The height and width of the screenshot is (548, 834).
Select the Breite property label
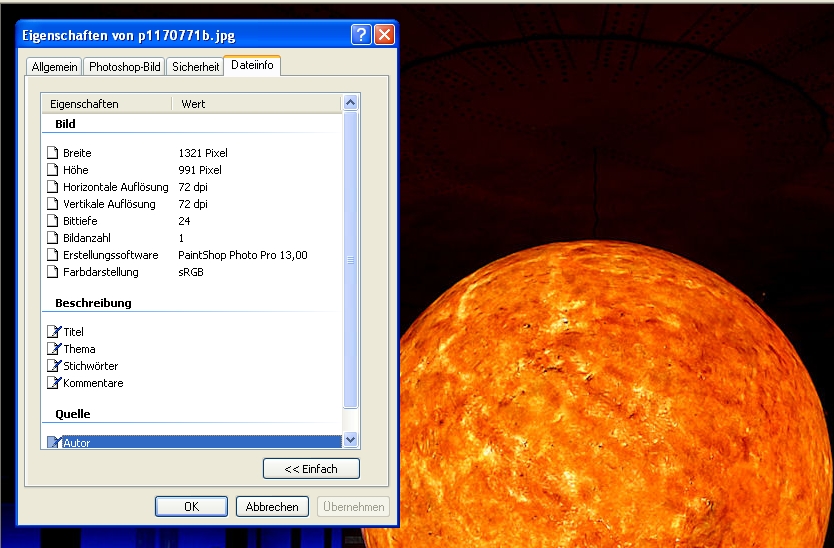[77, 153]
